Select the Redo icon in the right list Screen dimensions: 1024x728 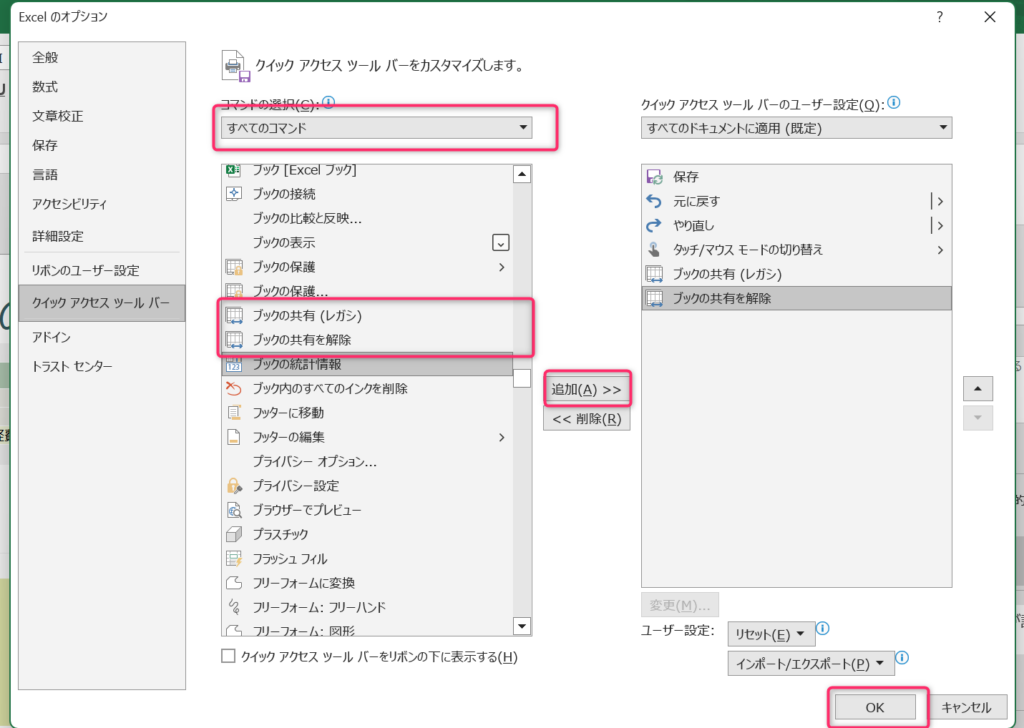(x=655, y=225)
